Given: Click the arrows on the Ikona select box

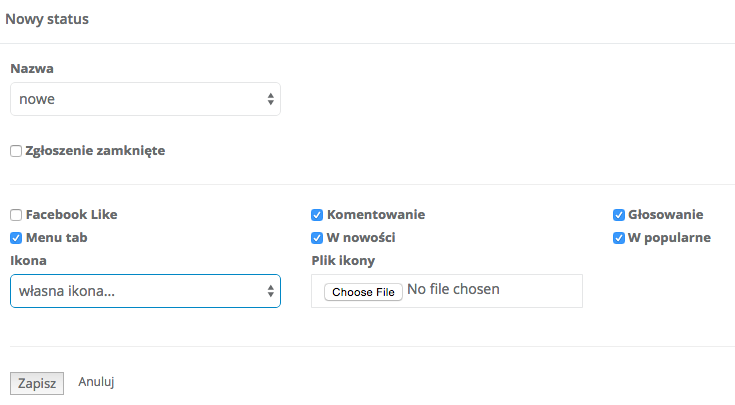Looking at the screenshot, I should (270, 291).
